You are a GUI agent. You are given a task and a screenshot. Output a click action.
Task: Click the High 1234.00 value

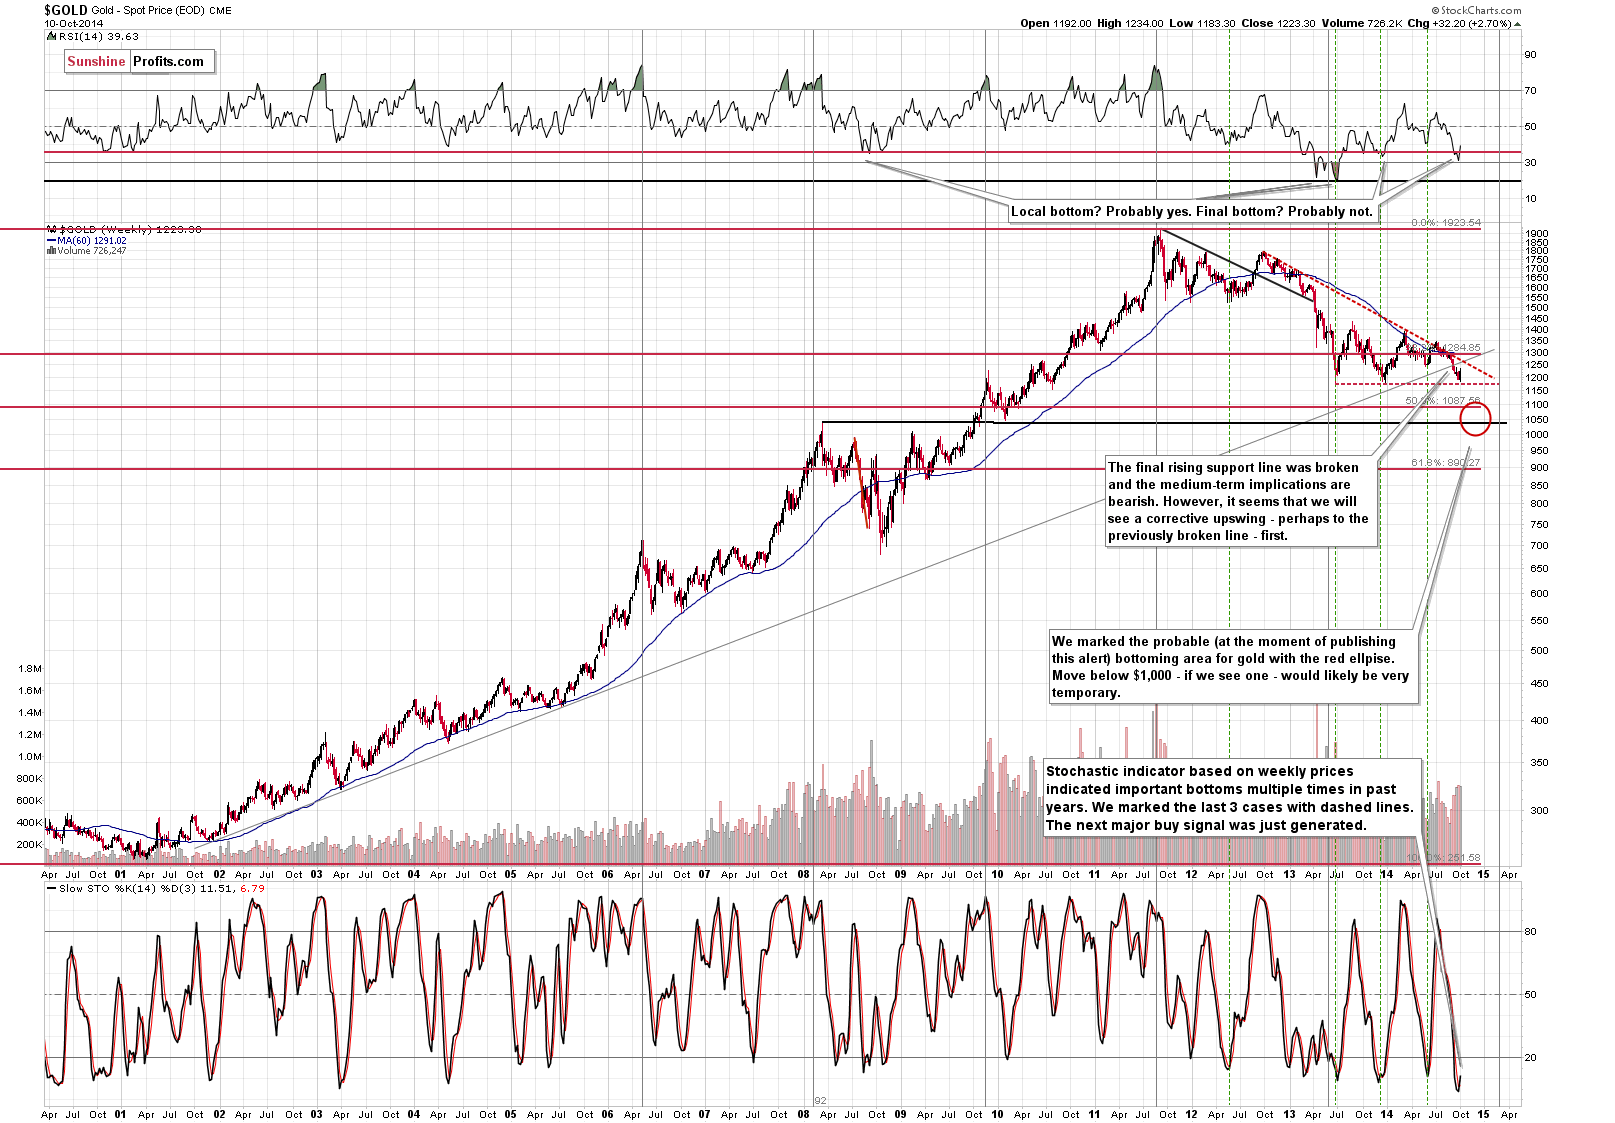[1130, 23]
